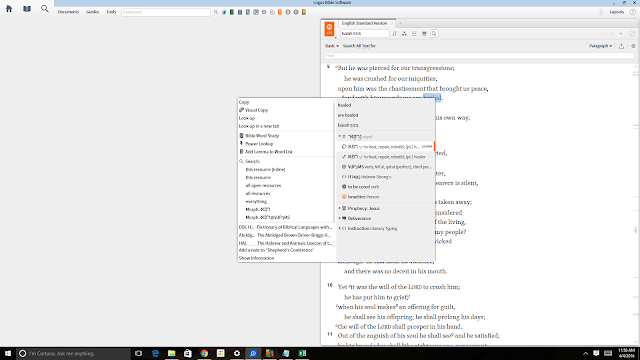Open the Guides menu
The height and width of the screenshot is (360, 640).
click(x=92, y=12)
